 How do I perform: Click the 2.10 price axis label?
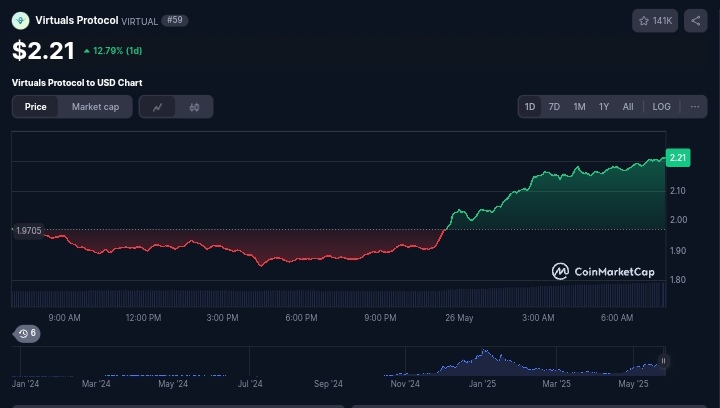[678, 190]
